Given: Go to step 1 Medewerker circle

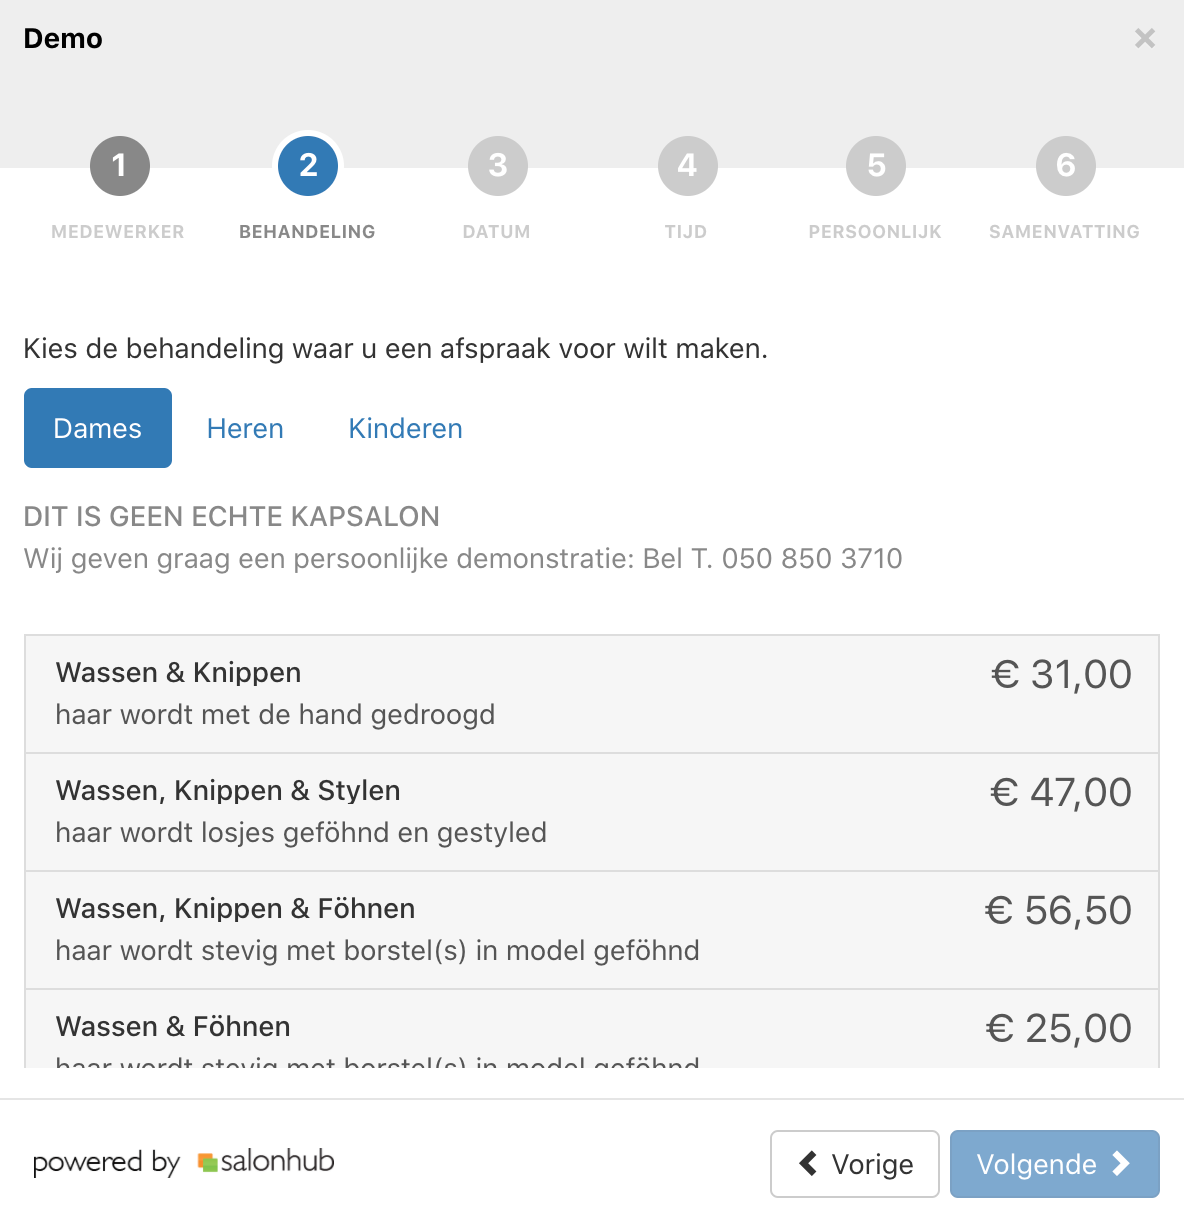Looking at the screenshot, I should tap(119, 166).
